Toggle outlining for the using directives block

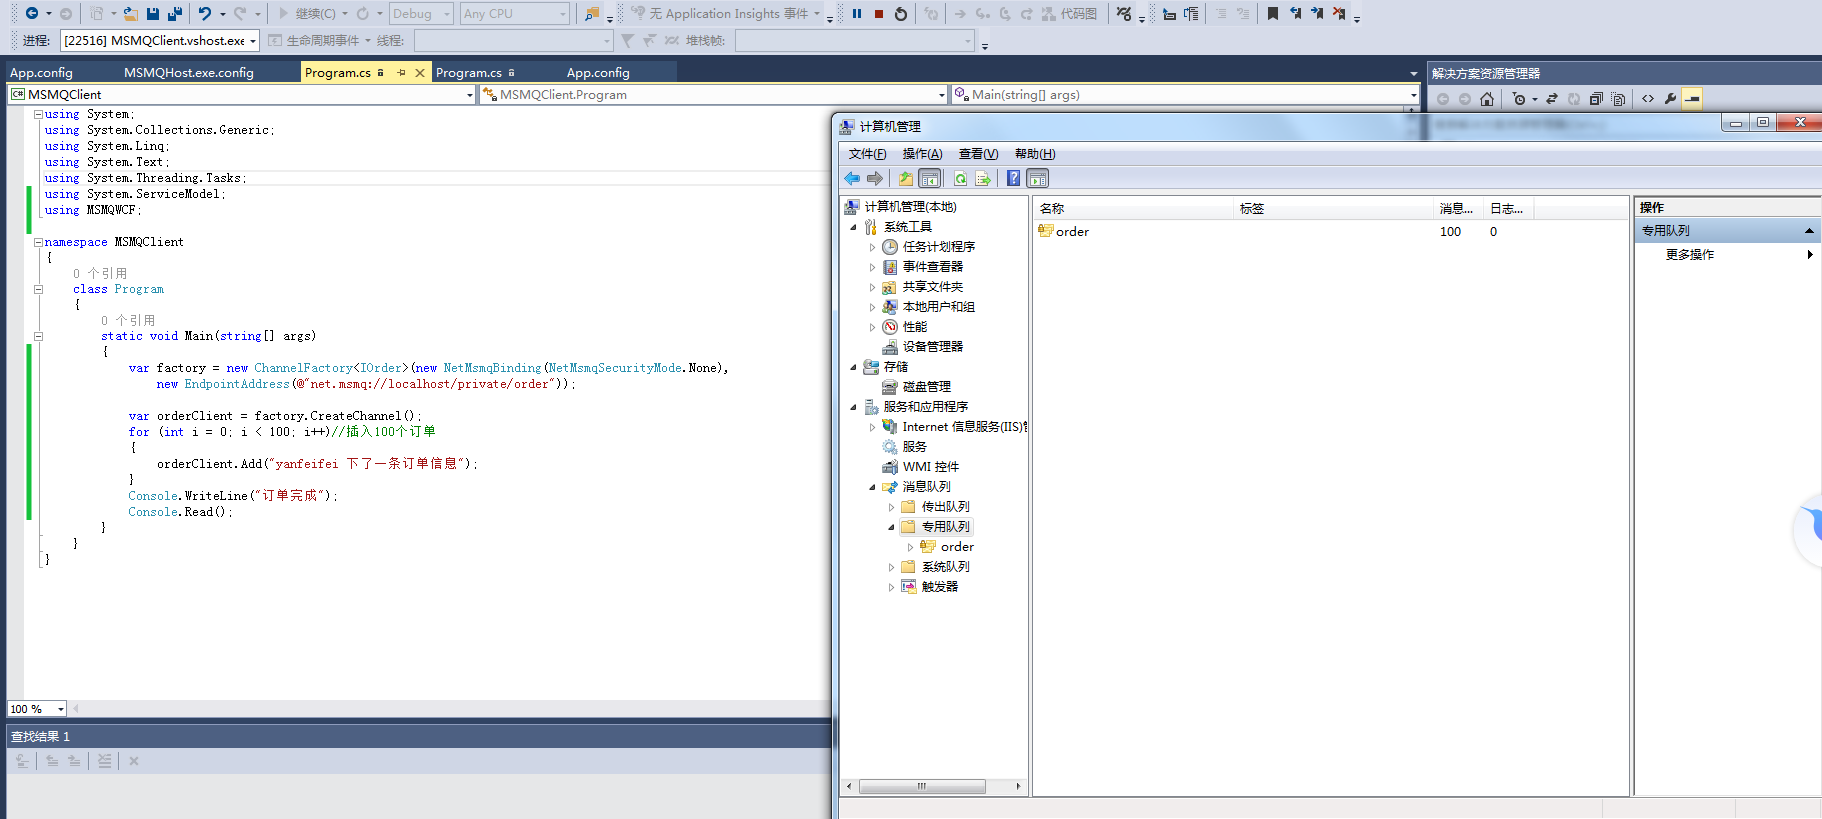point(38,114)
